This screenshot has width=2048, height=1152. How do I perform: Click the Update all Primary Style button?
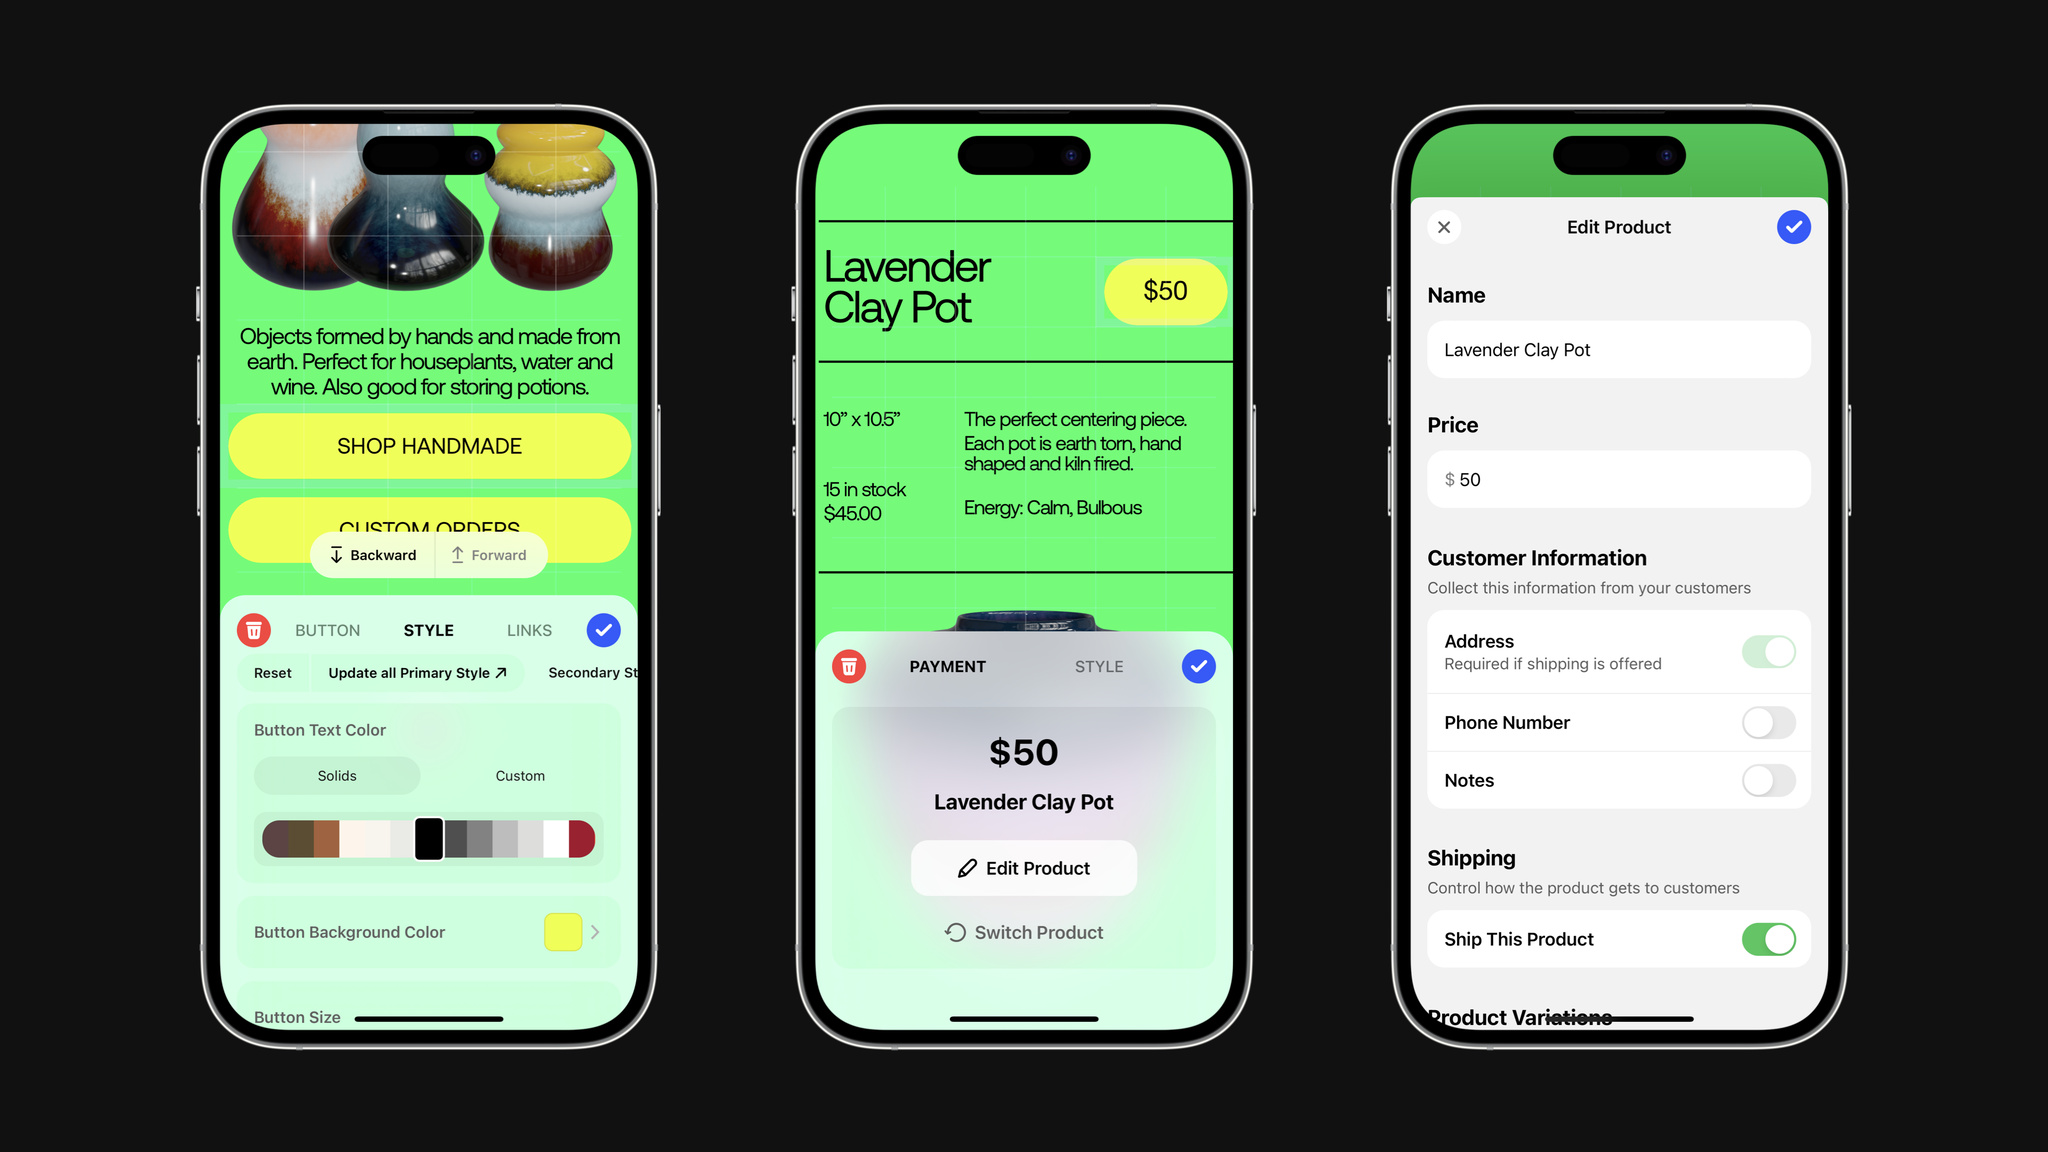[x=416, y=672]
